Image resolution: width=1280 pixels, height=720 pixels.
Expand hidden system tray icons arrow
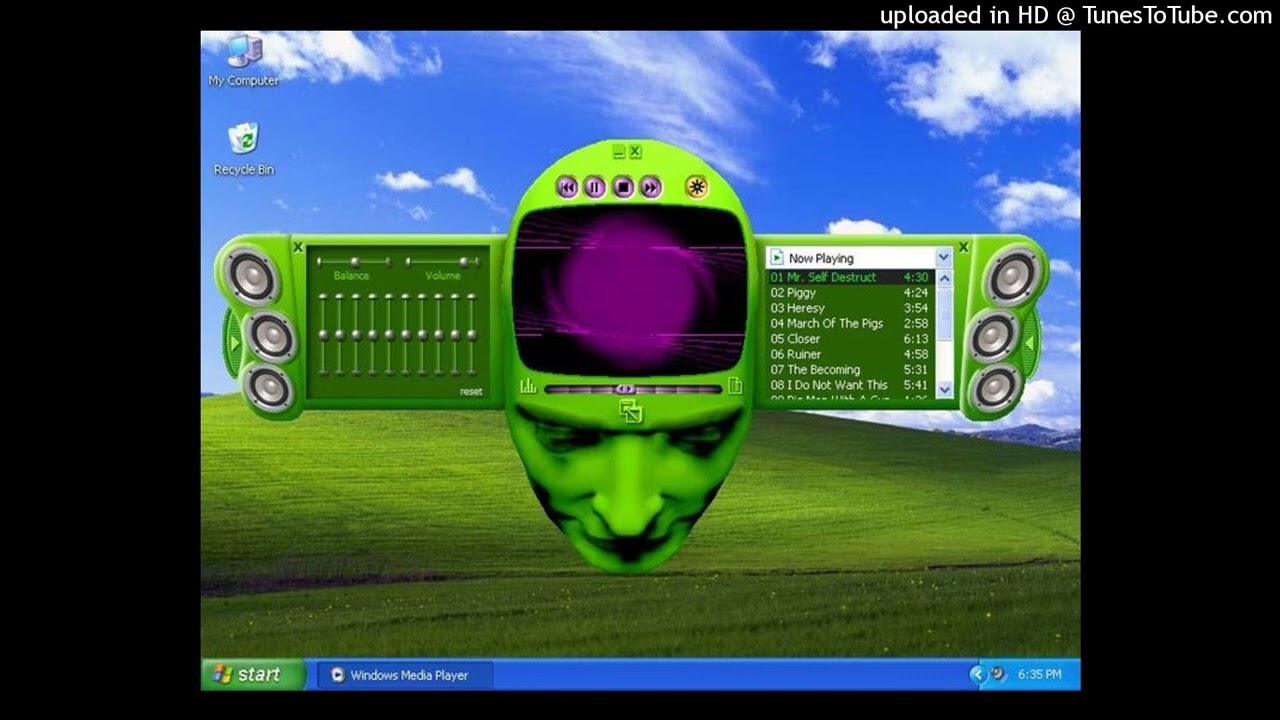(977, 674)
